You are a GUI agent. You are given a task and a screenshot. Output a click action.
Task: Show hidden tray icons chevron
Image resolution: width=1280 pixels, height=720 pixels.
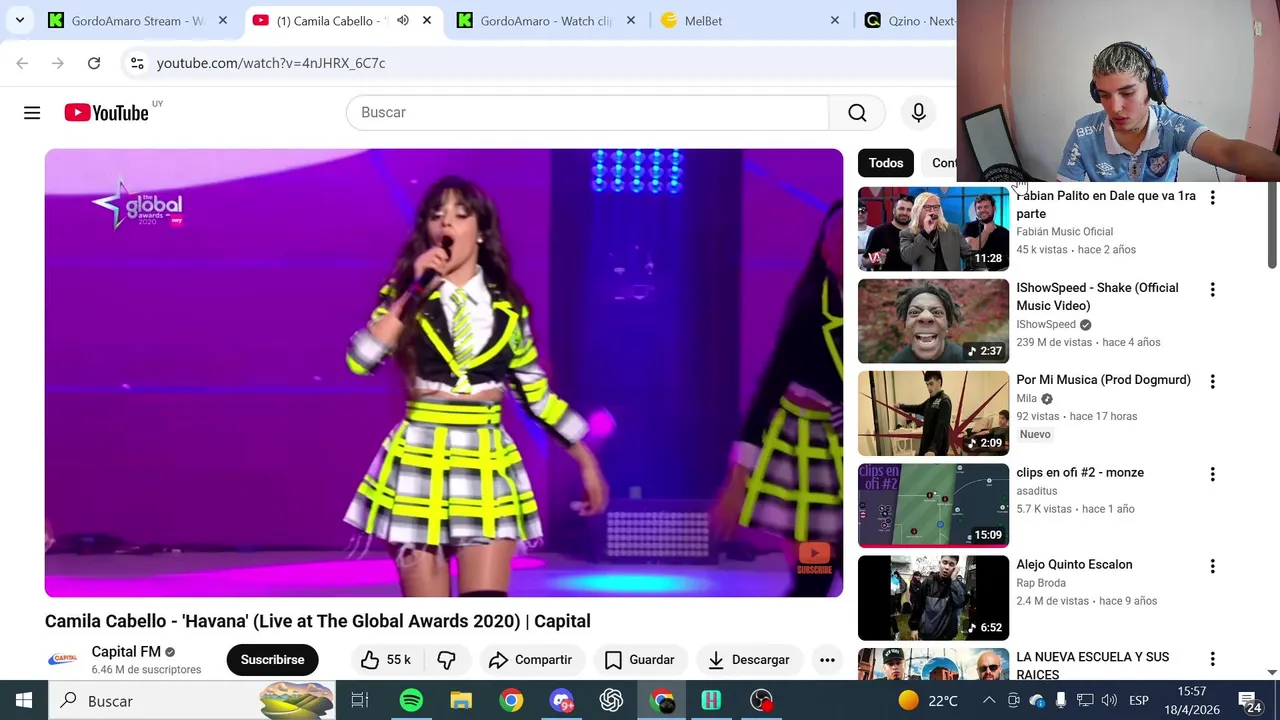(x=989, y=701)
